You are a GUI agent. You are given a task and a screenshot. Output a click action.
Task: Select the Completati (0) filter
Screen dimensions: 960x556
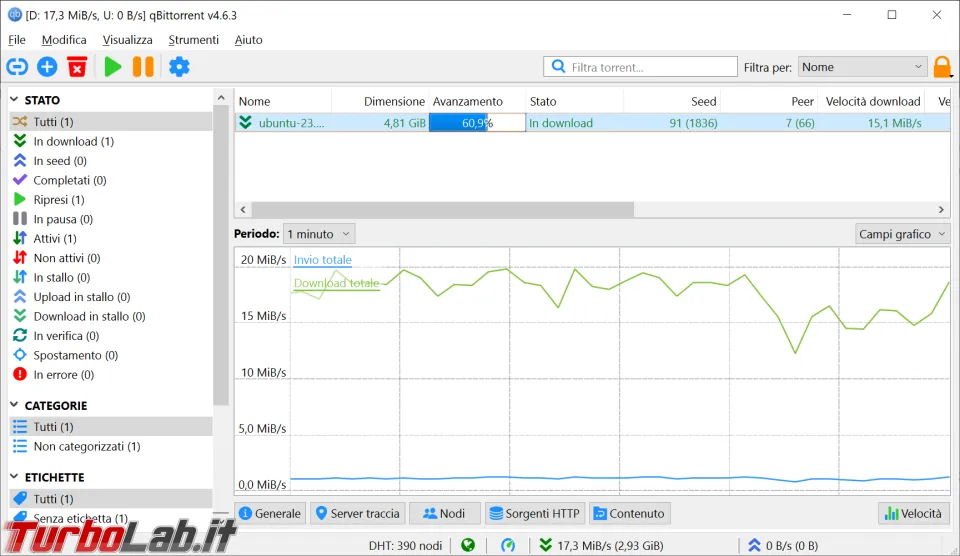pyautogui.click(x=111, y=181)
